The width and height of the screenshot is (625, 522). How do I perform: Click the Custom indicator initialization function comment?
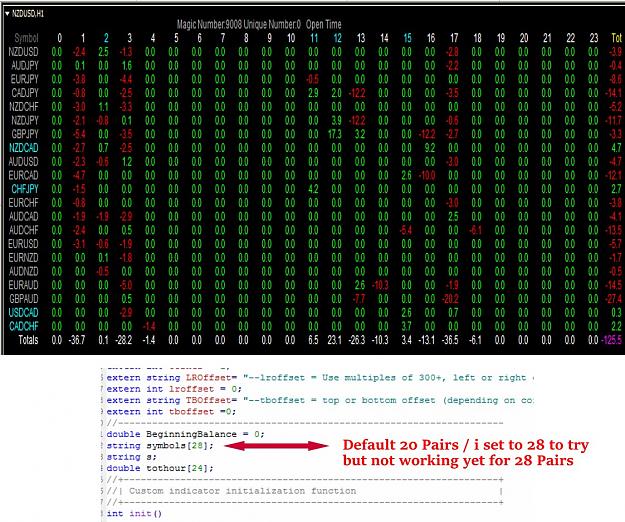tap(242, 491)
